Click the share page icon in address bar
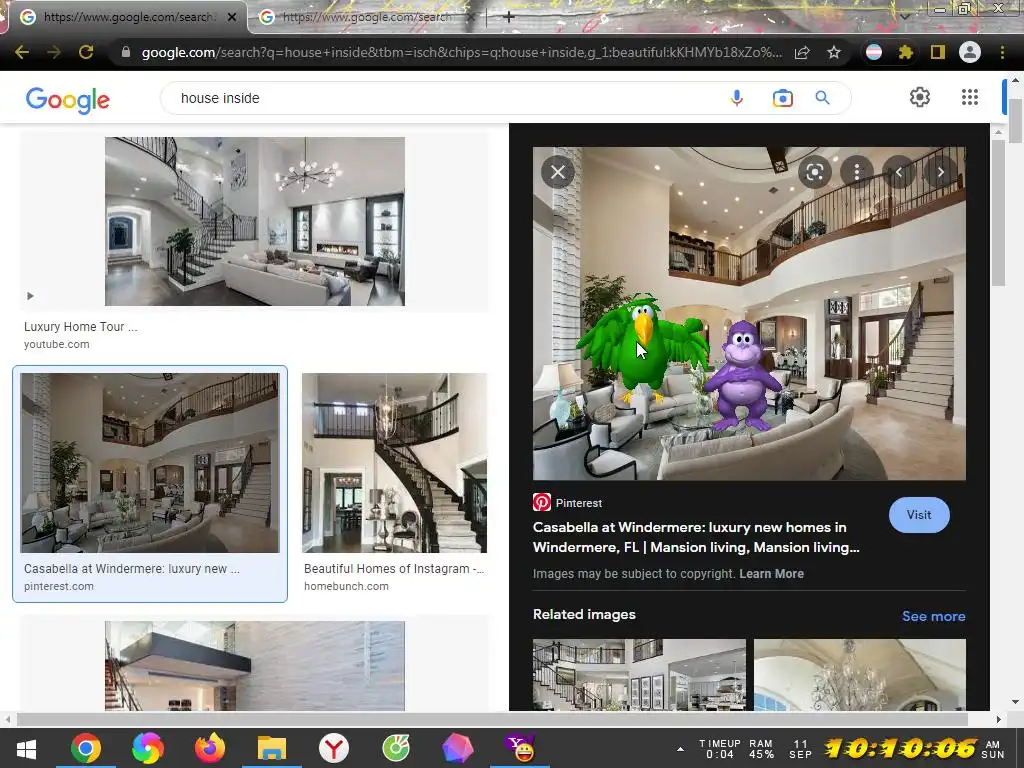Viewport: 1024px width, 768px height. [x=802, y=52]
